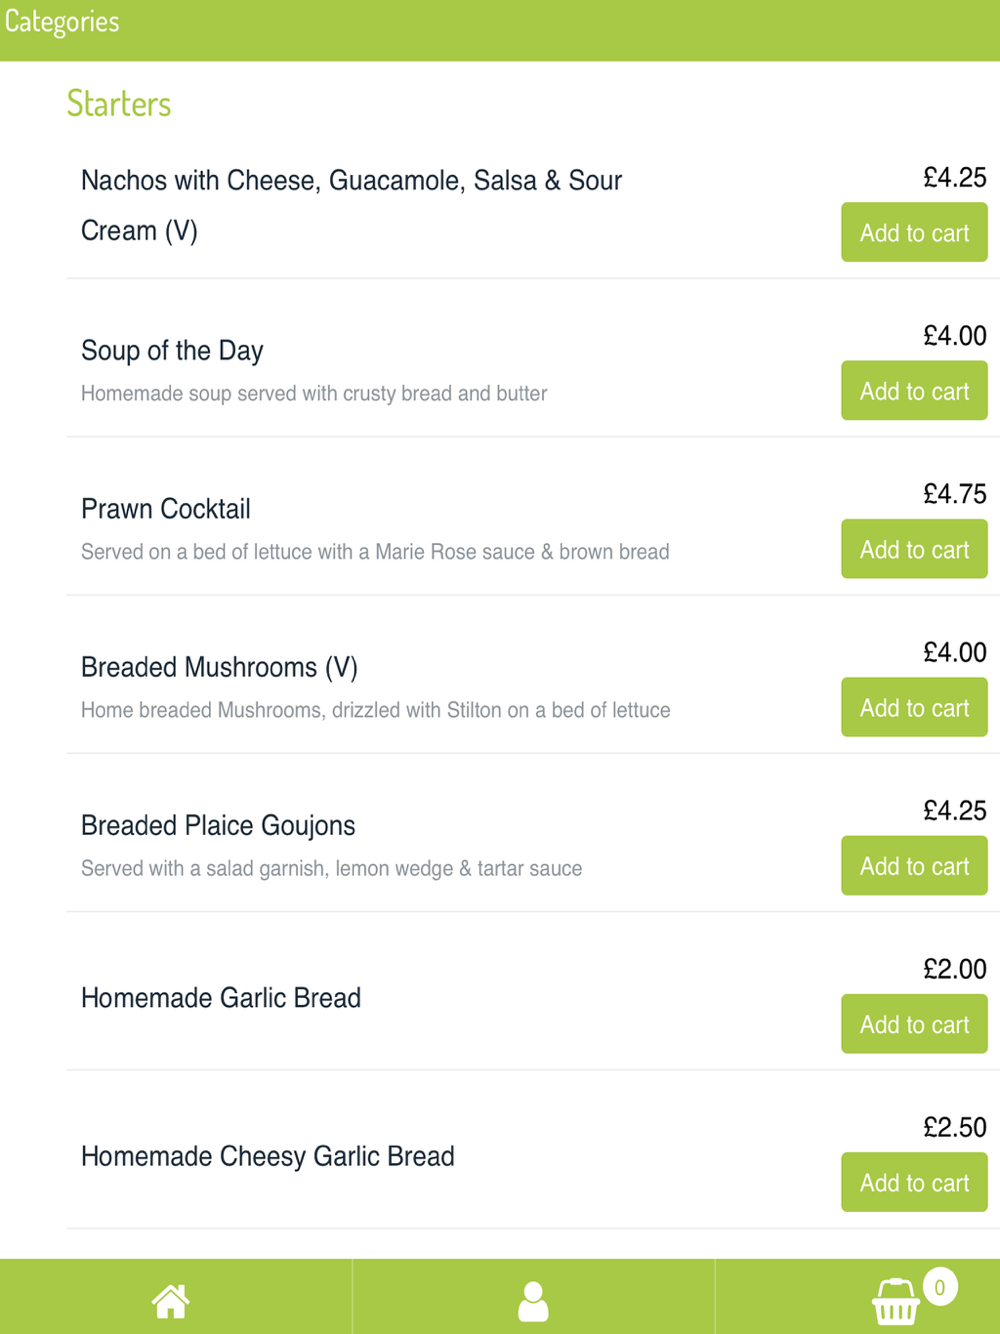Open the user account profile icon

click(x=533, y=1301)
